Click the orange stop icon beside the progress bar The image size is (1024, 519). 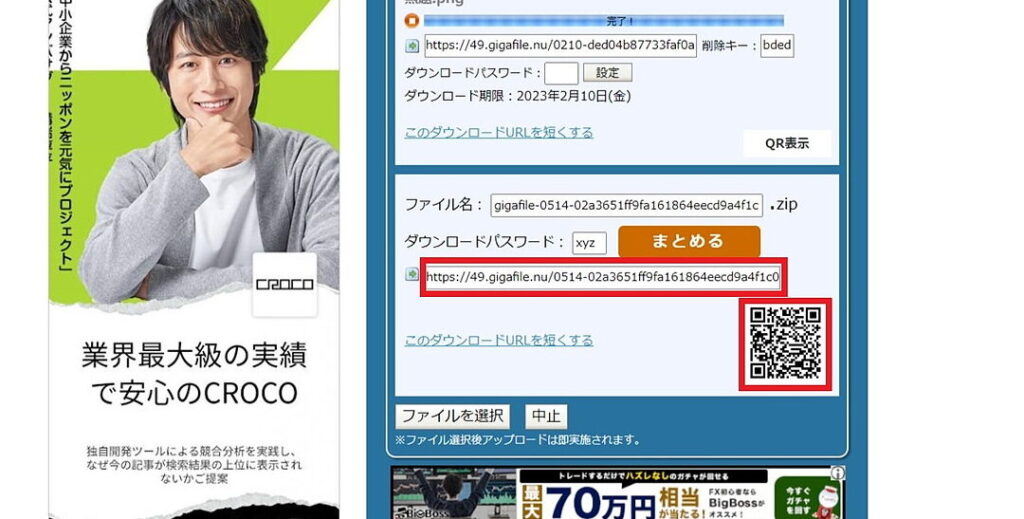[x=411, y=20]
